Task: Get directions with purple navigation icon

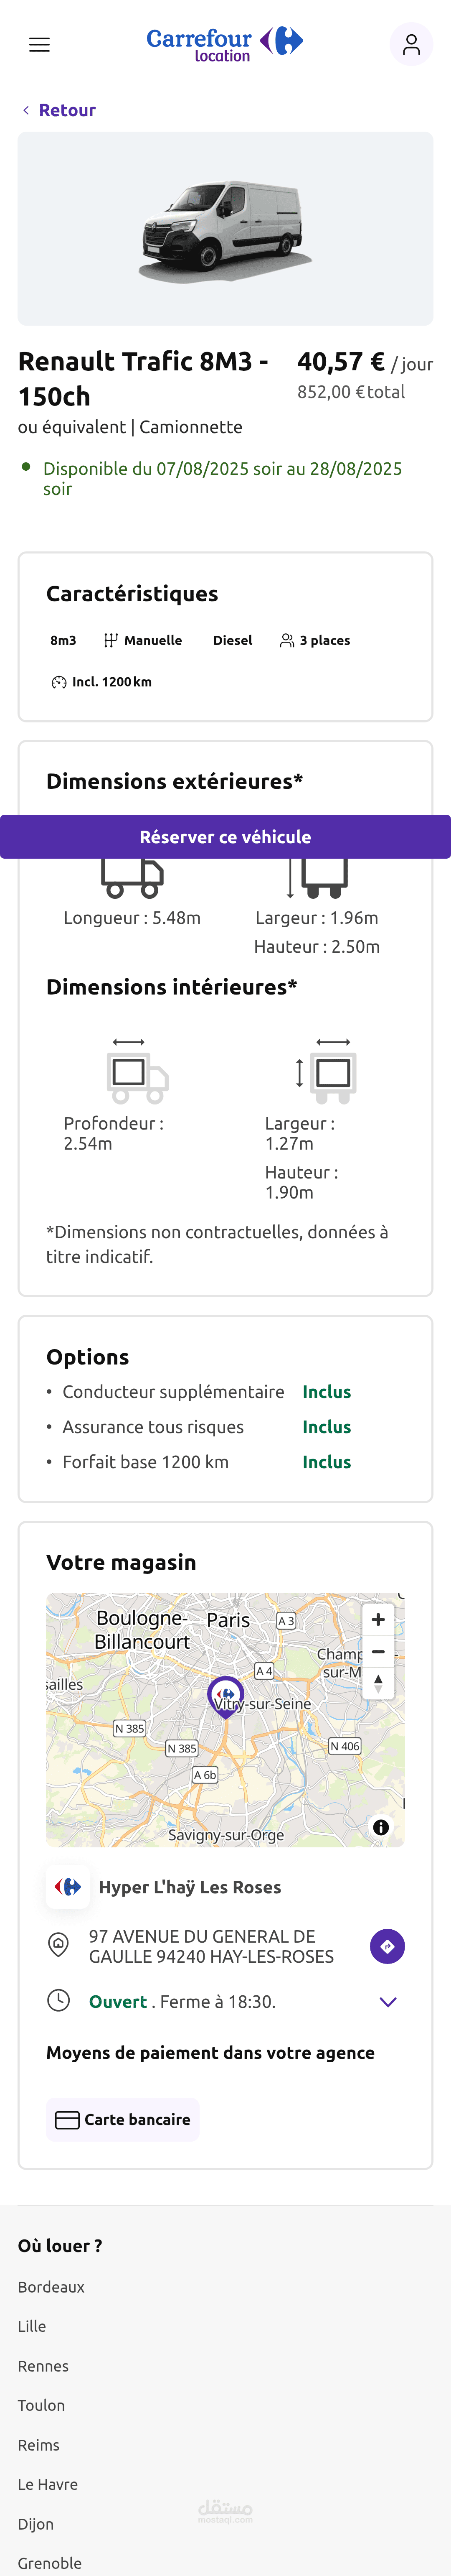Action: [387, 1946]
